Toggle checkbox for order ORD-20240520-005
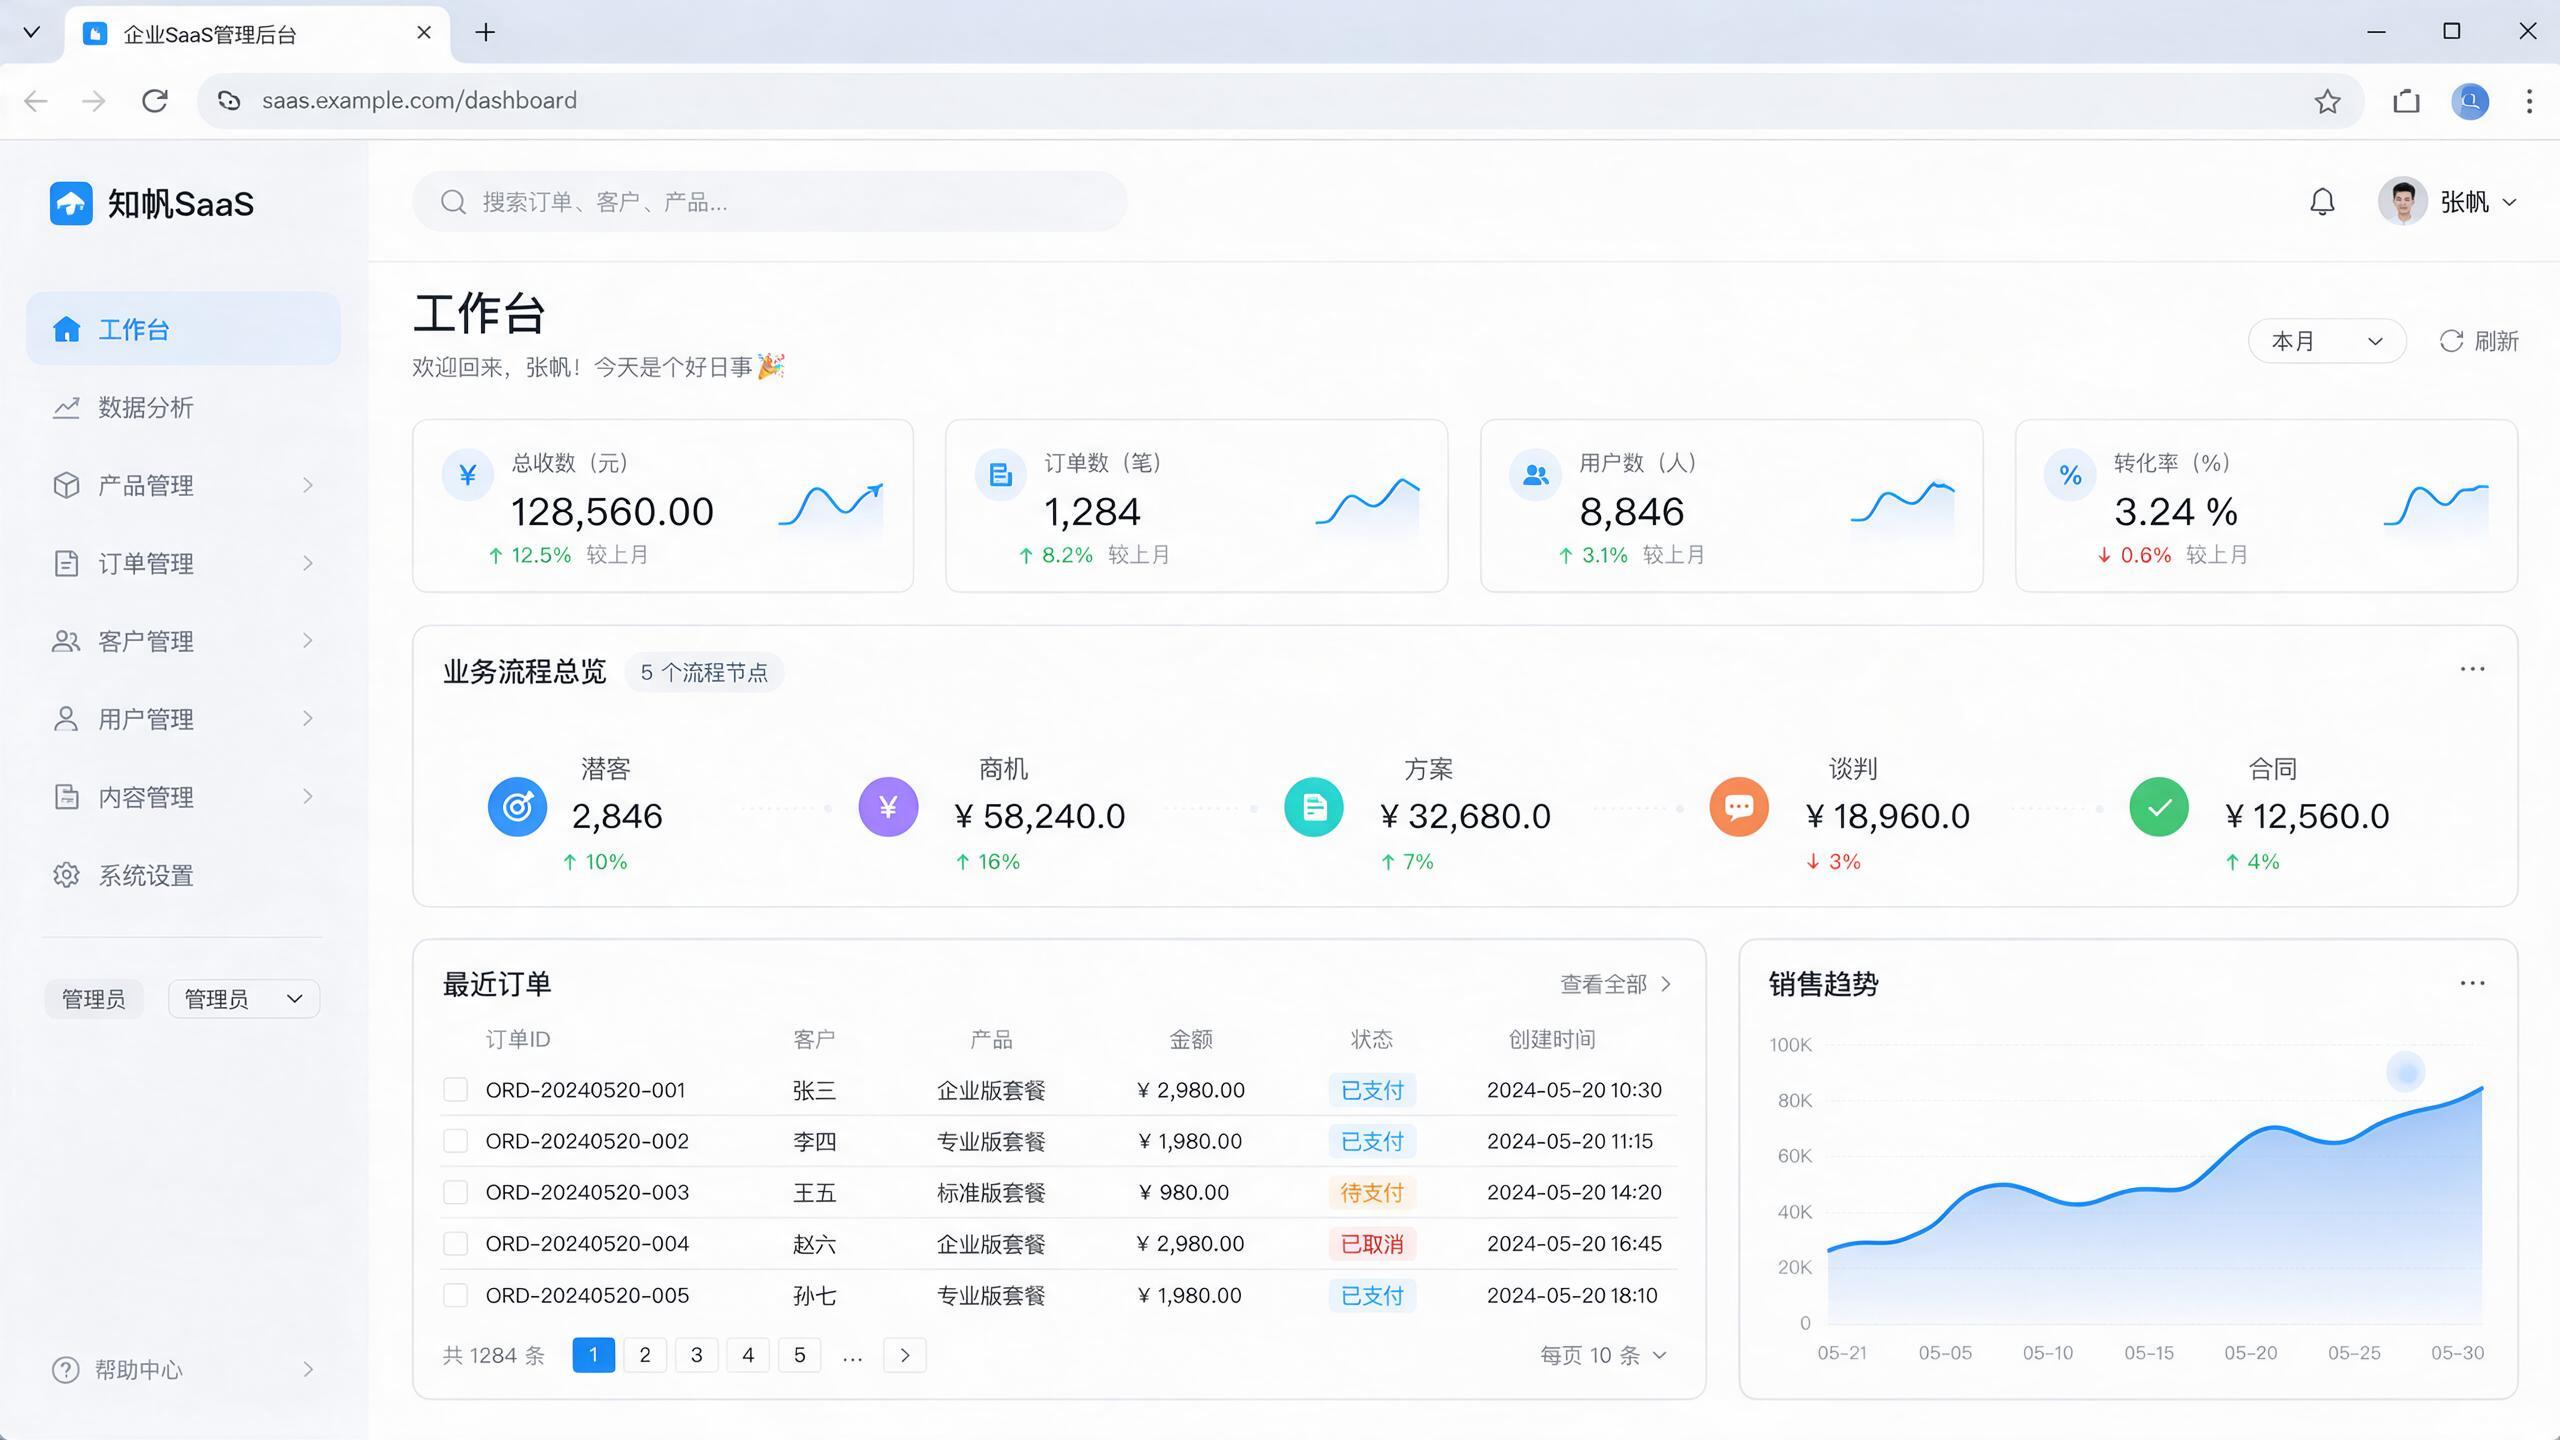 [455, 1295]
